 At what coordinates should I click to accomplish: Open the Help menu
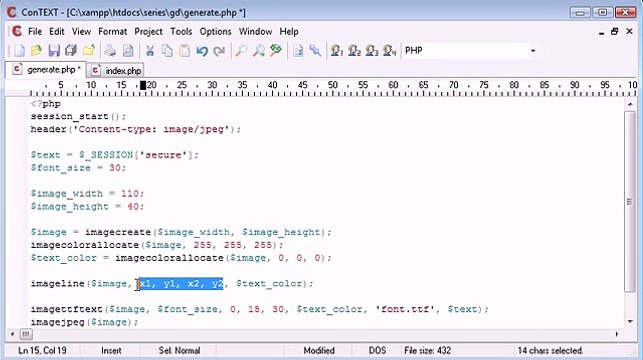(289, 32)
